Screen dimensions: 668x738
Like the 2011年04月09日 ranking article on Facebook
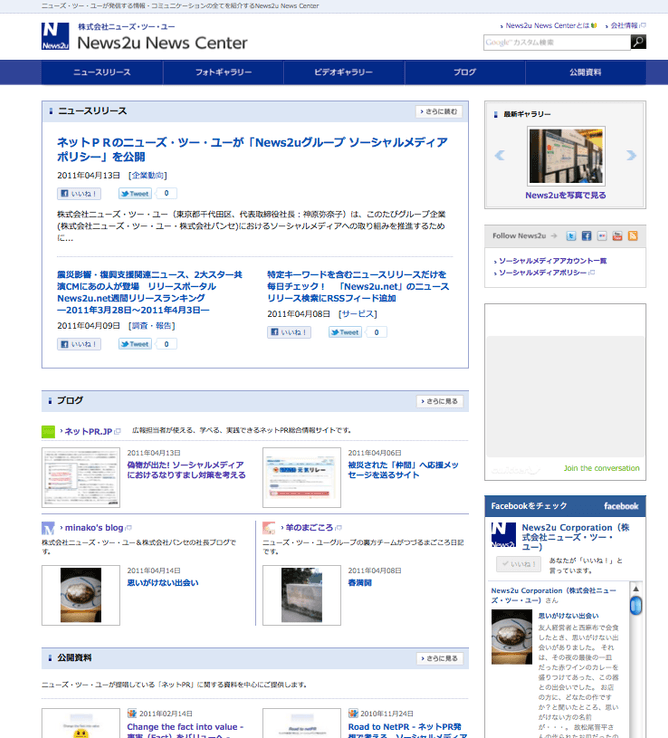click(79, 344)
